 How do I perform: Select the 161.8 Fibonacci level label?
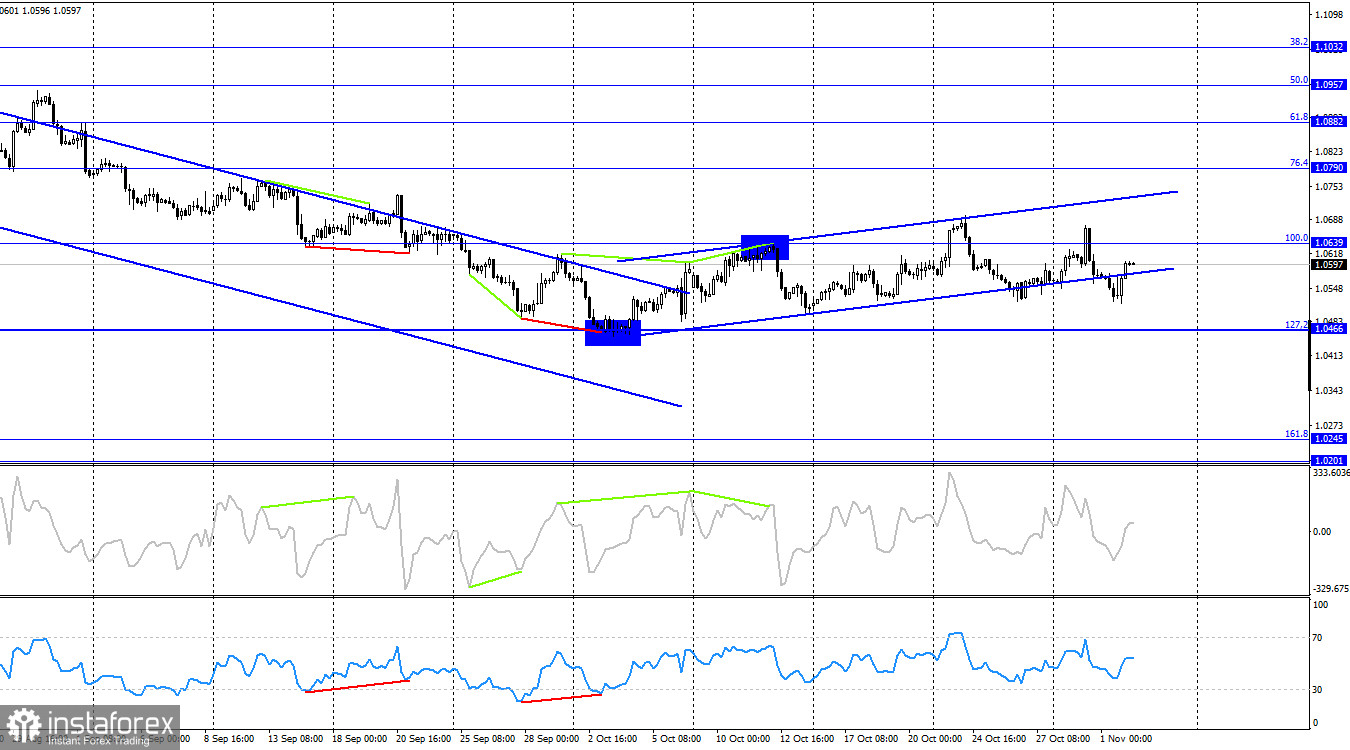pyautogui.click(x=1296, y=434)
